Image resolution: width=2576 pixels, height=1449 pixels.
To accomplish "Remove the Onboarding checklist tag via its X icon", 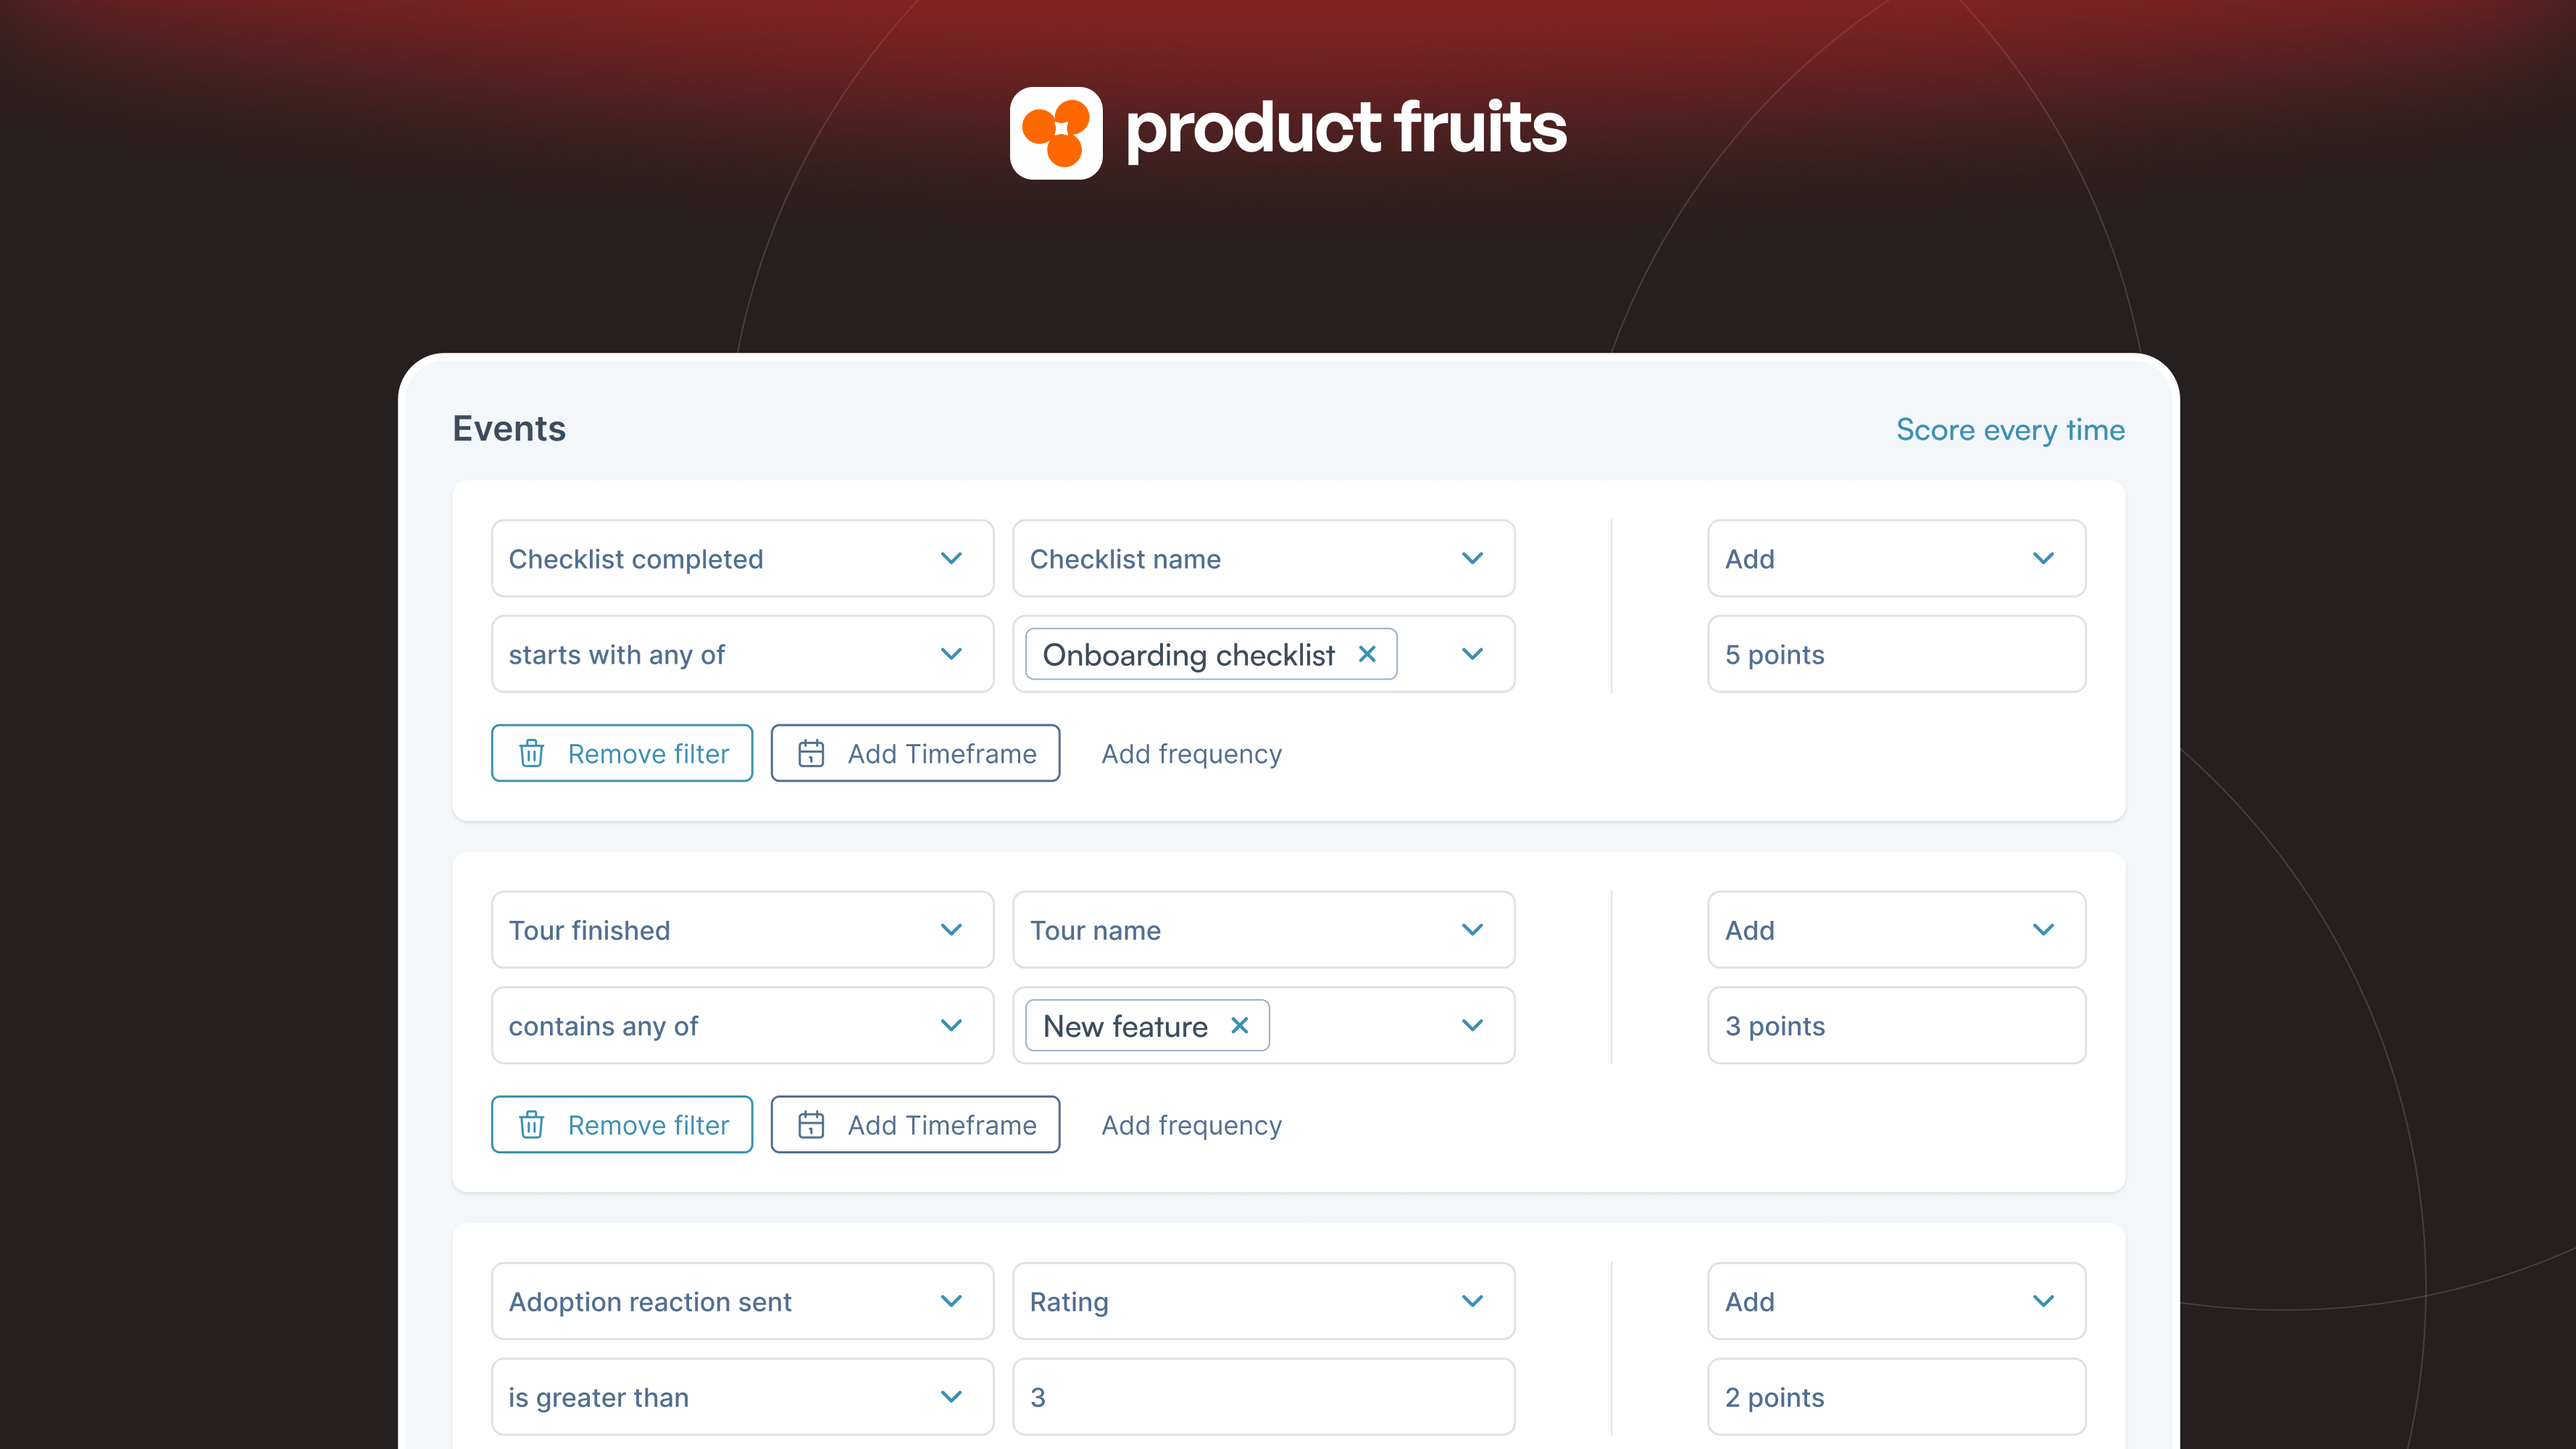I will pyautogui.click(x=1368, y=654).
